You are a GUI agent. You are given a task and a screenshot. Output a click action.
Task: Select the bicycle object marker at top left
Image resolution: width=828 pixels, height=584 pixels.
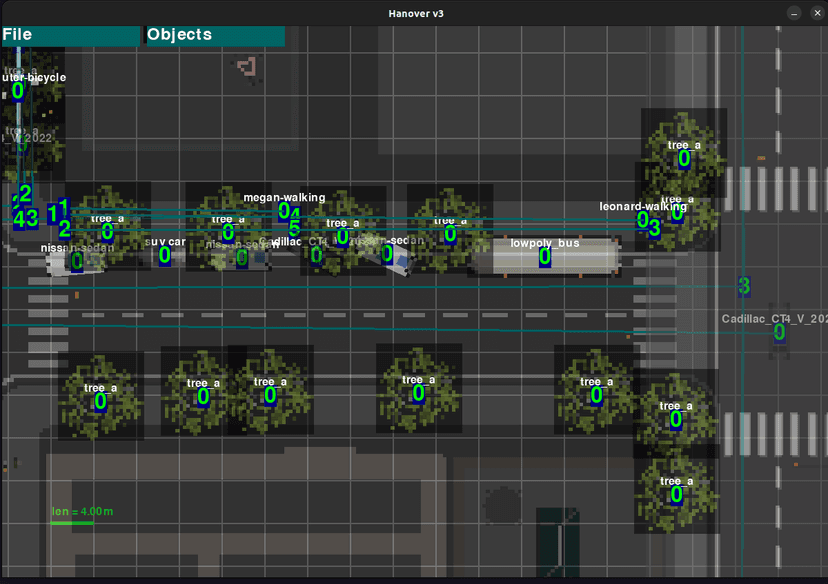(18, 92)
